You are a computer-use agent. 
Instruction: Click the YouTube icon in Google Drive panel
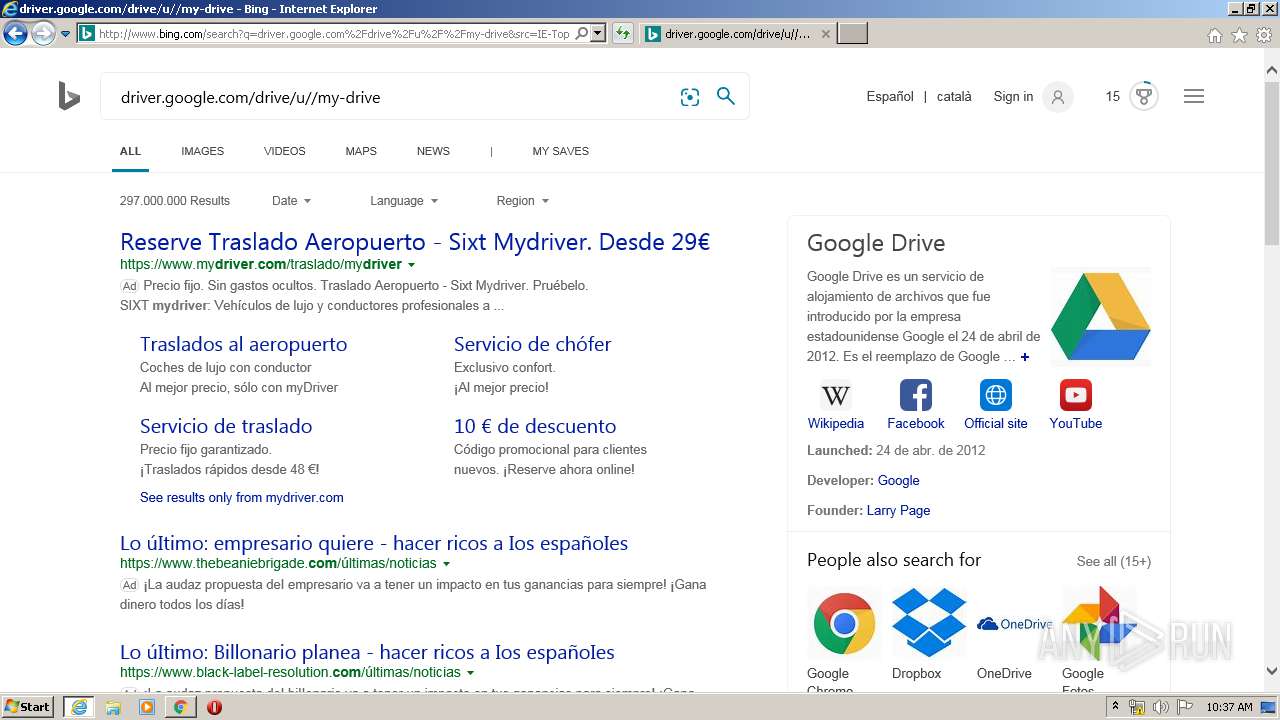(1076, 395)
